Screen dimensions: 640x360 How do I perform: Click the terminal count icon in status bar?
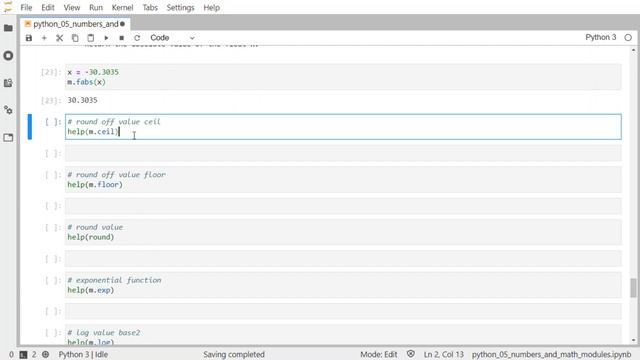[23, 355]
